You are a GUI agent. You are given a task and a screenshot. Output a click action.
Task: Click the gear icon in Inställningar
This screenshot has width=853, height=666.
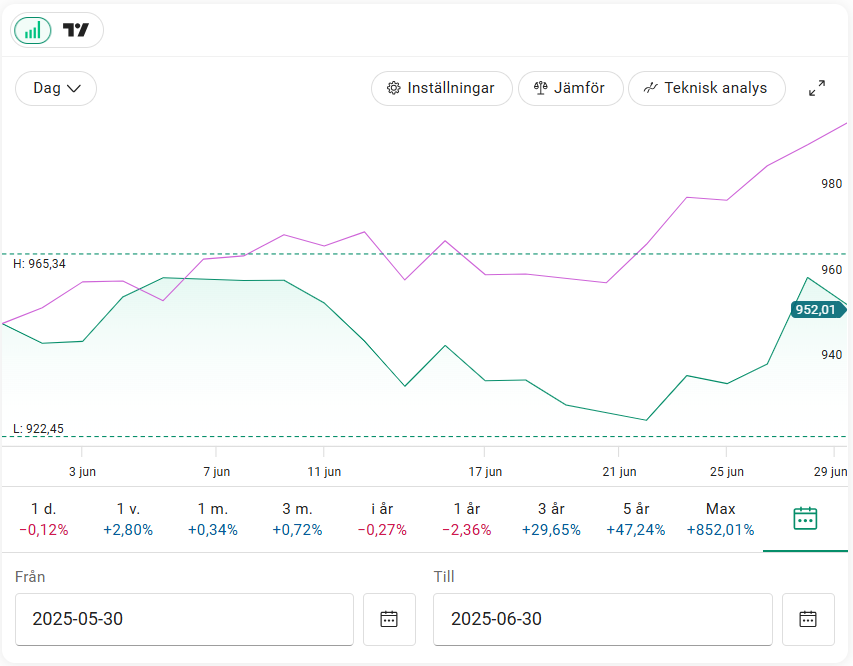tap(393, 88)
